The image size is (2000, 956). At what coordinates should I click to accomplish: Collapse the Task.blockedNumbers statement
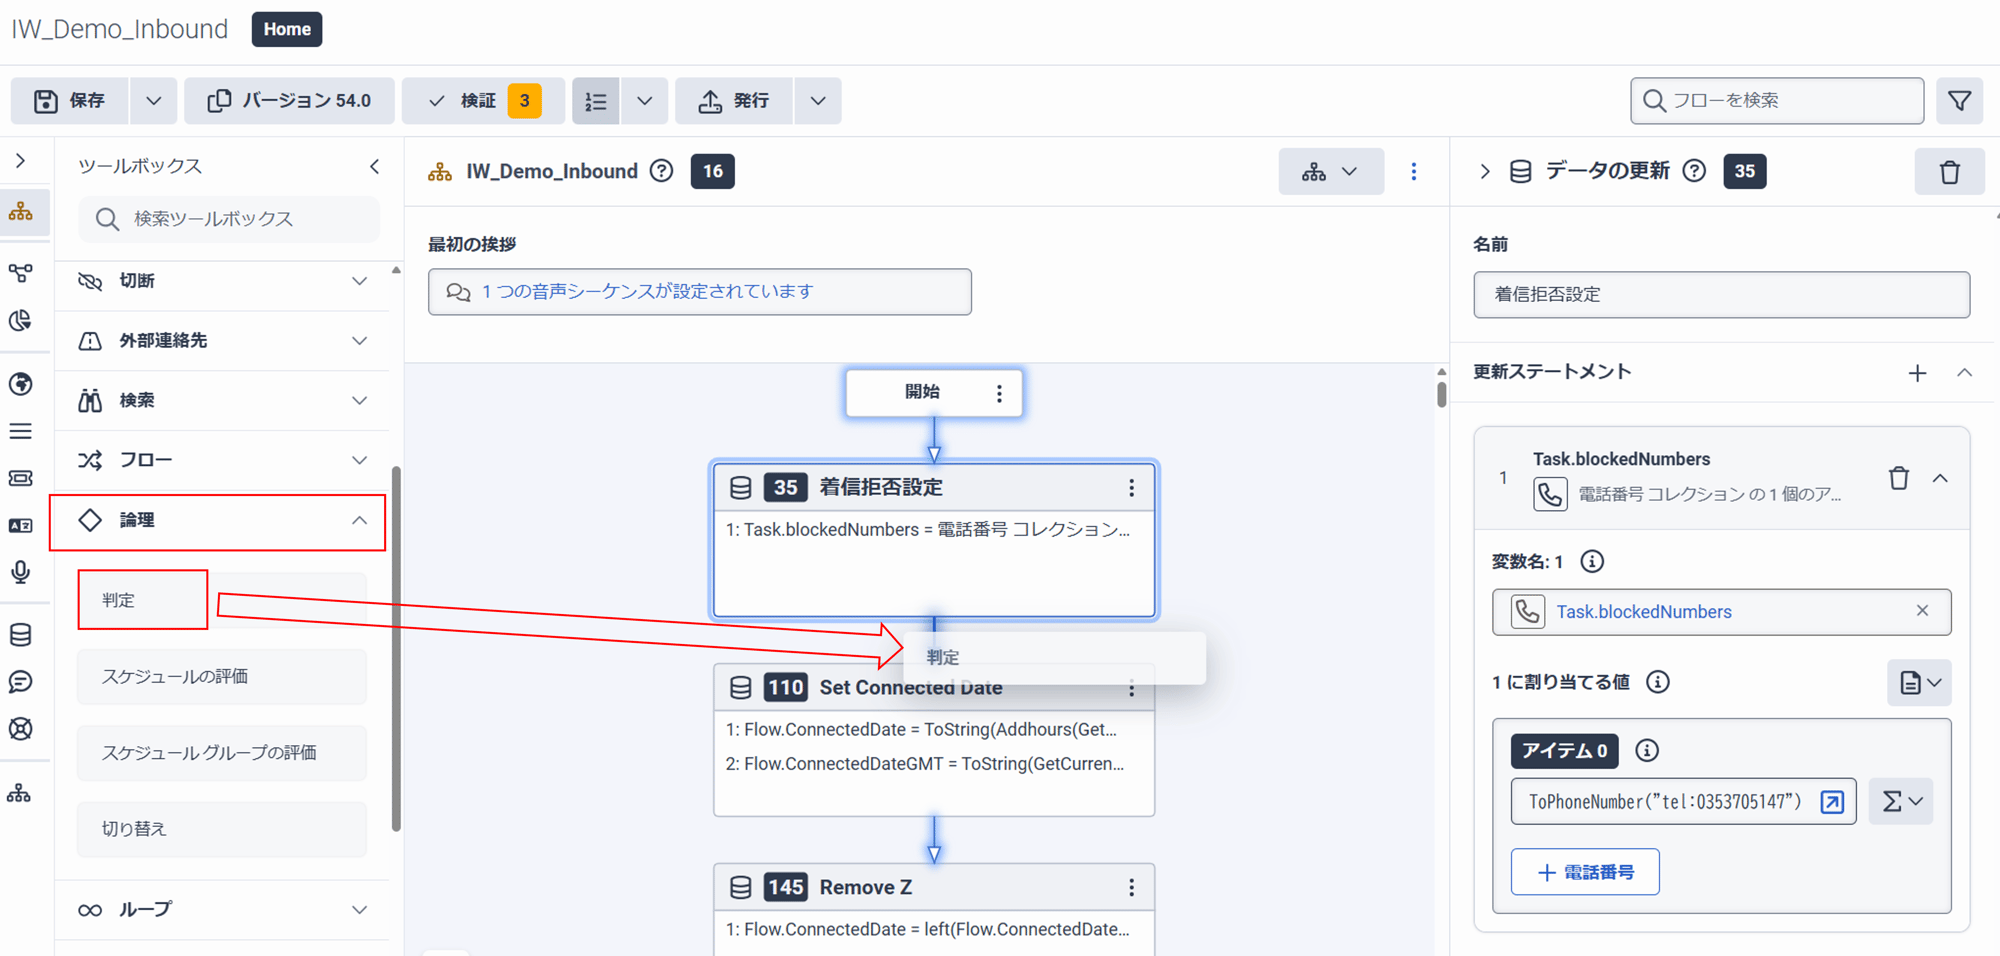1941,479
